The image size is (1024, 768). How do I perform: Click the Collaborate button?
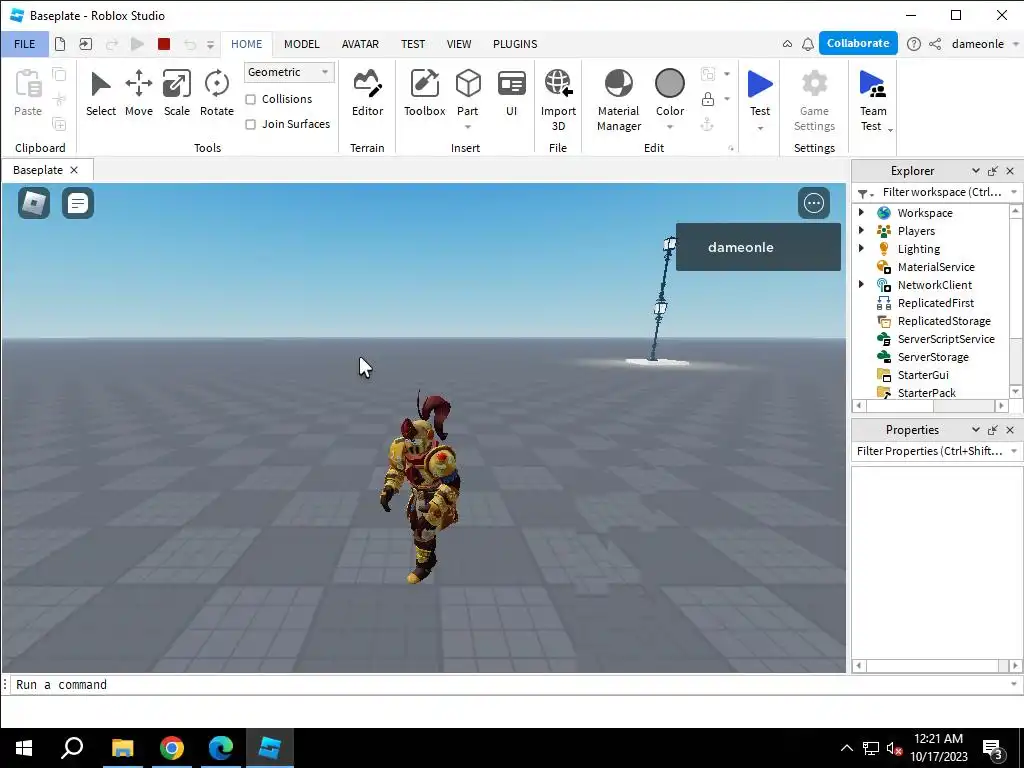pyautogui.click(x=857, y=43)
